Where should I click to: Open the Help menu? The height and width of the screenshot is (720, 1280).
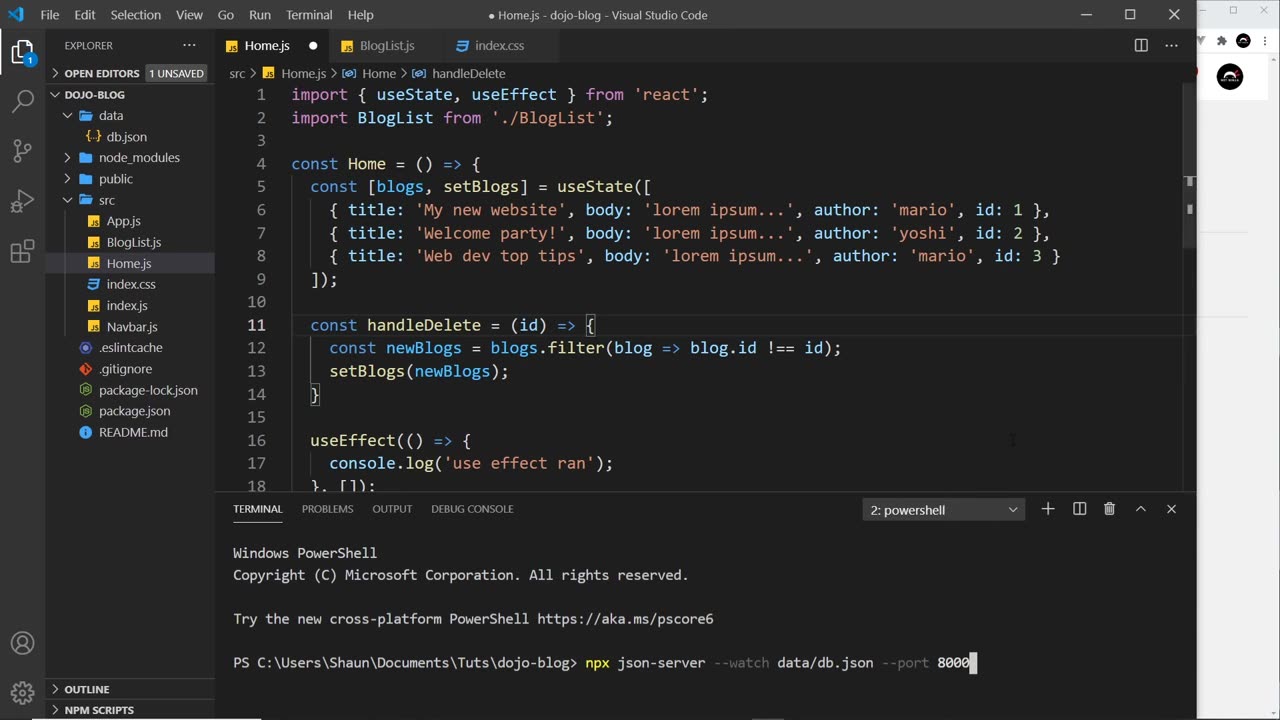tap(360, 15)
